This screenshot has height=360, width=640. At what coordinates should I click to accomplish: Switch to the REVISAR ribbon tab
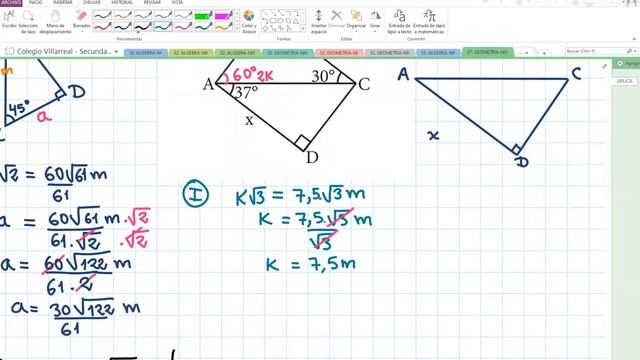pos(152,2)
